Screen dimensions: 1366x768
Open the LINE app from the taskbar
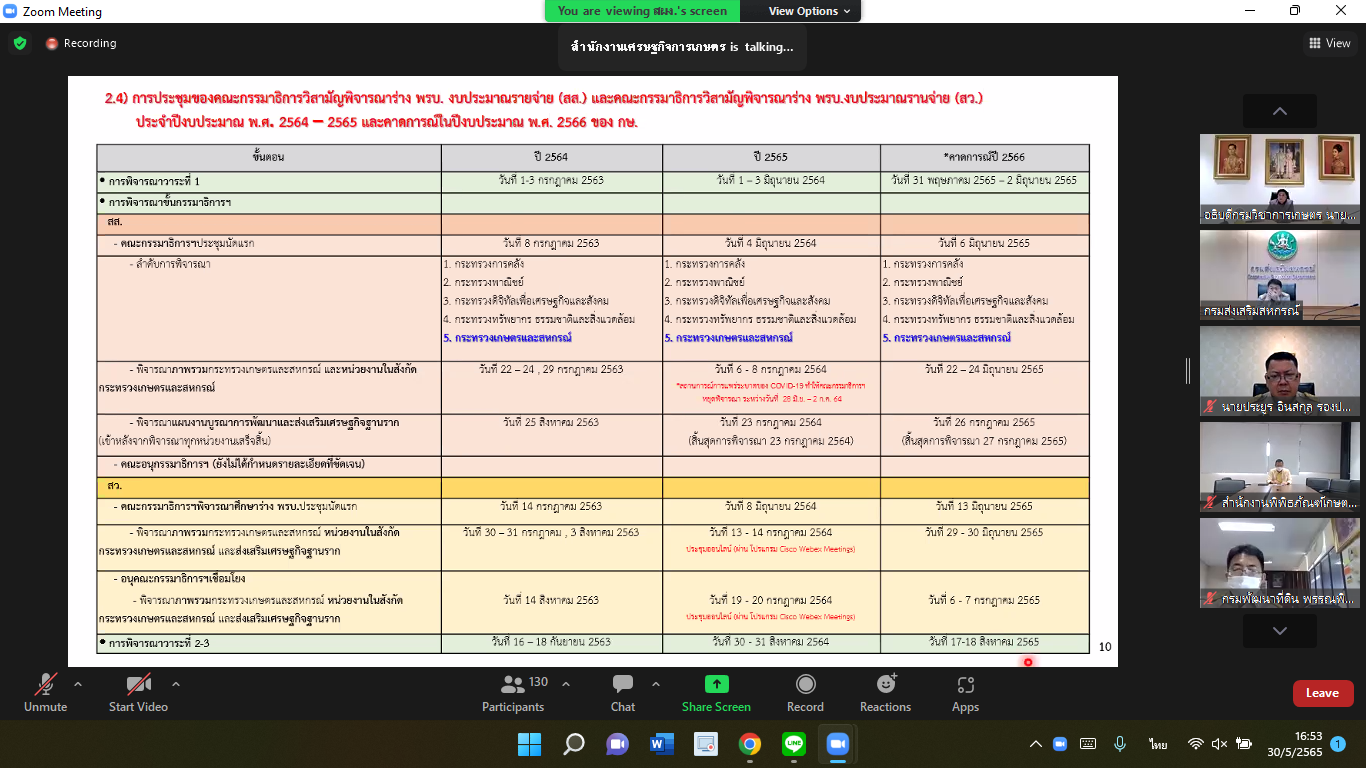[x=794, y=744]
